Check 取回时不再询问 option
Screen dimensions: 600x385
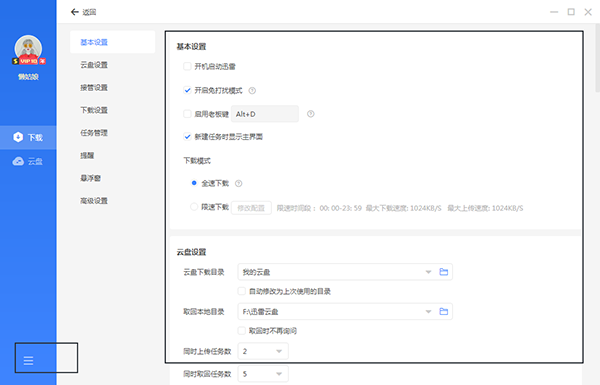coord(241,331)
